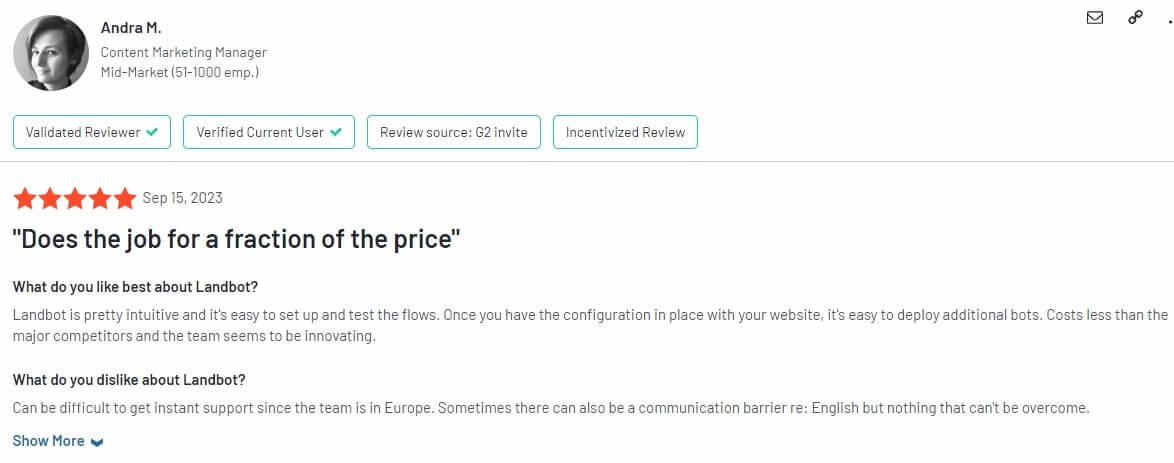Screen dimensions: 1174x463
Task: Click the email envelope icon
Action: coord(1095,17)
